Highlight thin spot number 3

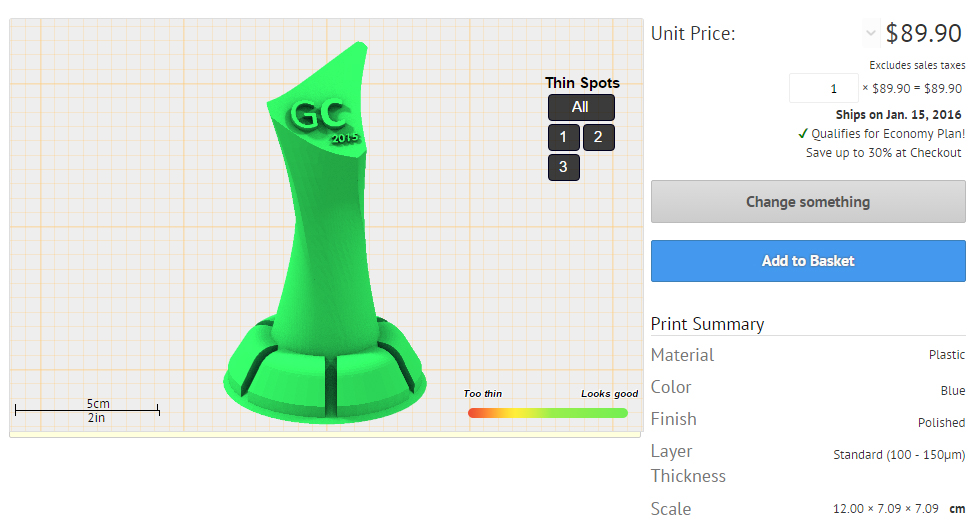[563, 167]
